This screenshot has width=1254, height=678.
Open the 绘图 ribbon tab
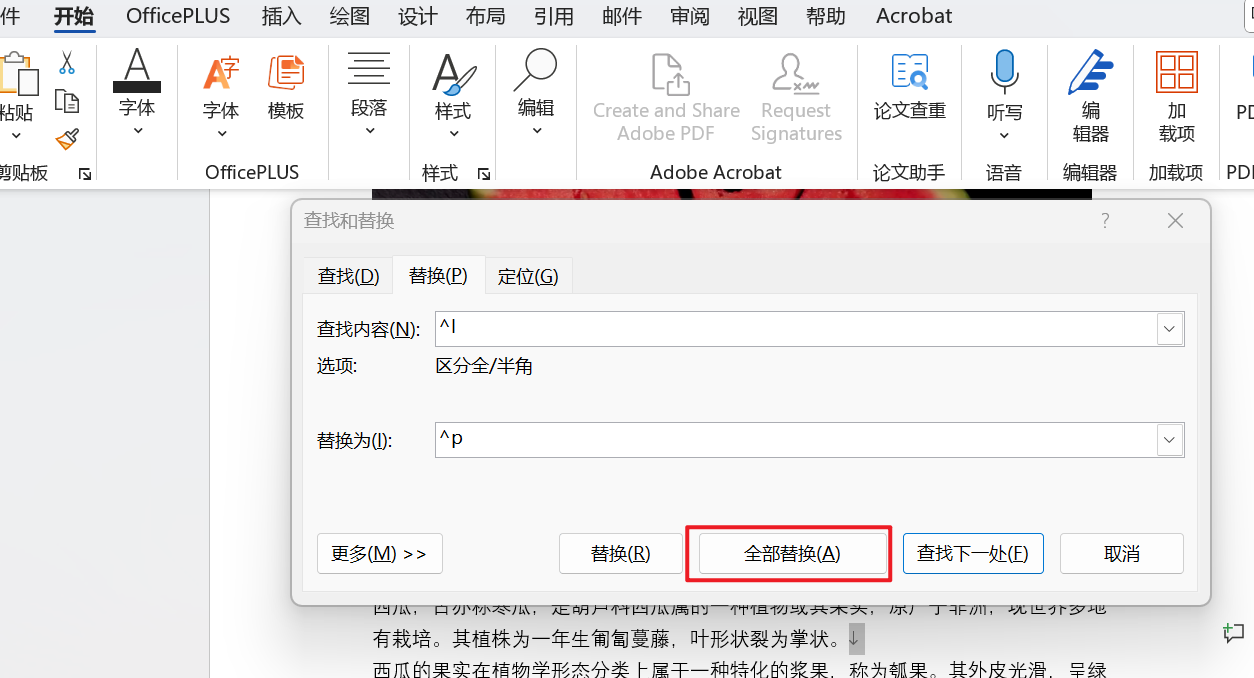pyautogui.click(x=349, y=16)
